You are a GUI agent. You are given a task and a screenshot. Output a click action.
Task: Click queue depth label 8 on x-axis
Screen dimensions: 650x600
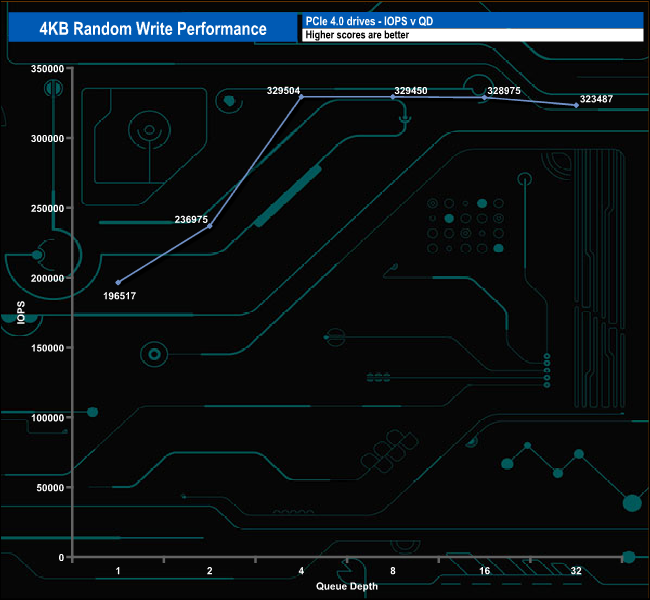click(393, 571)
